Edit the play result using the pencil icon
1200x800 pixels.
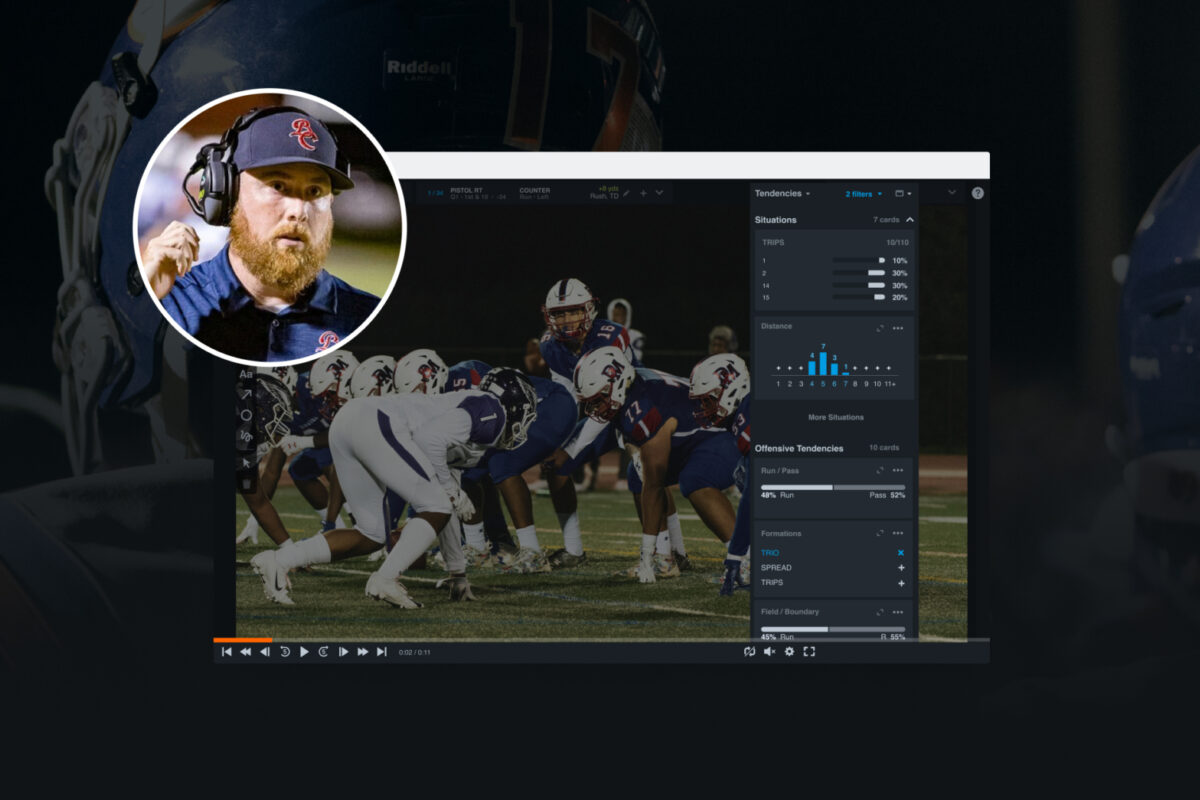pos(627,193)
